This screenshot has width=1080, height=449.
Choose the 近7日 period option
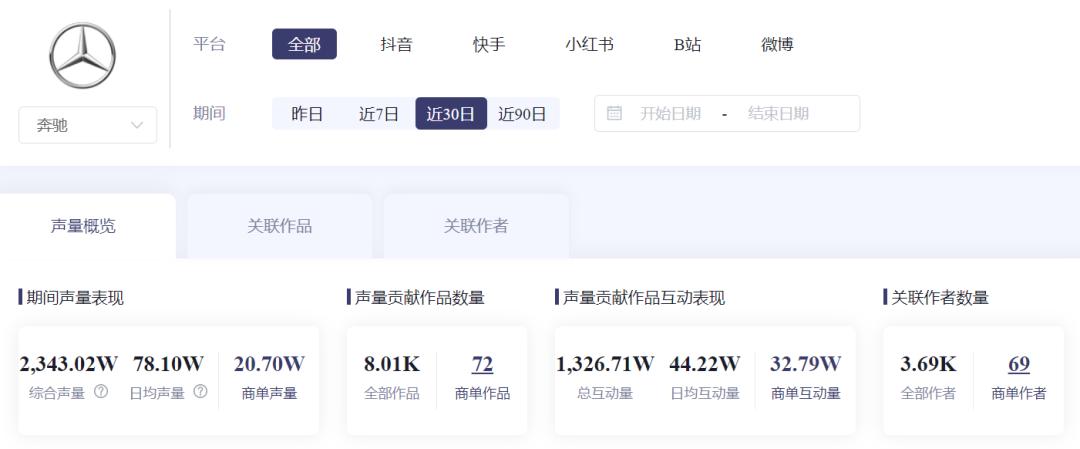pyautogui.click(x=379, y=114)
